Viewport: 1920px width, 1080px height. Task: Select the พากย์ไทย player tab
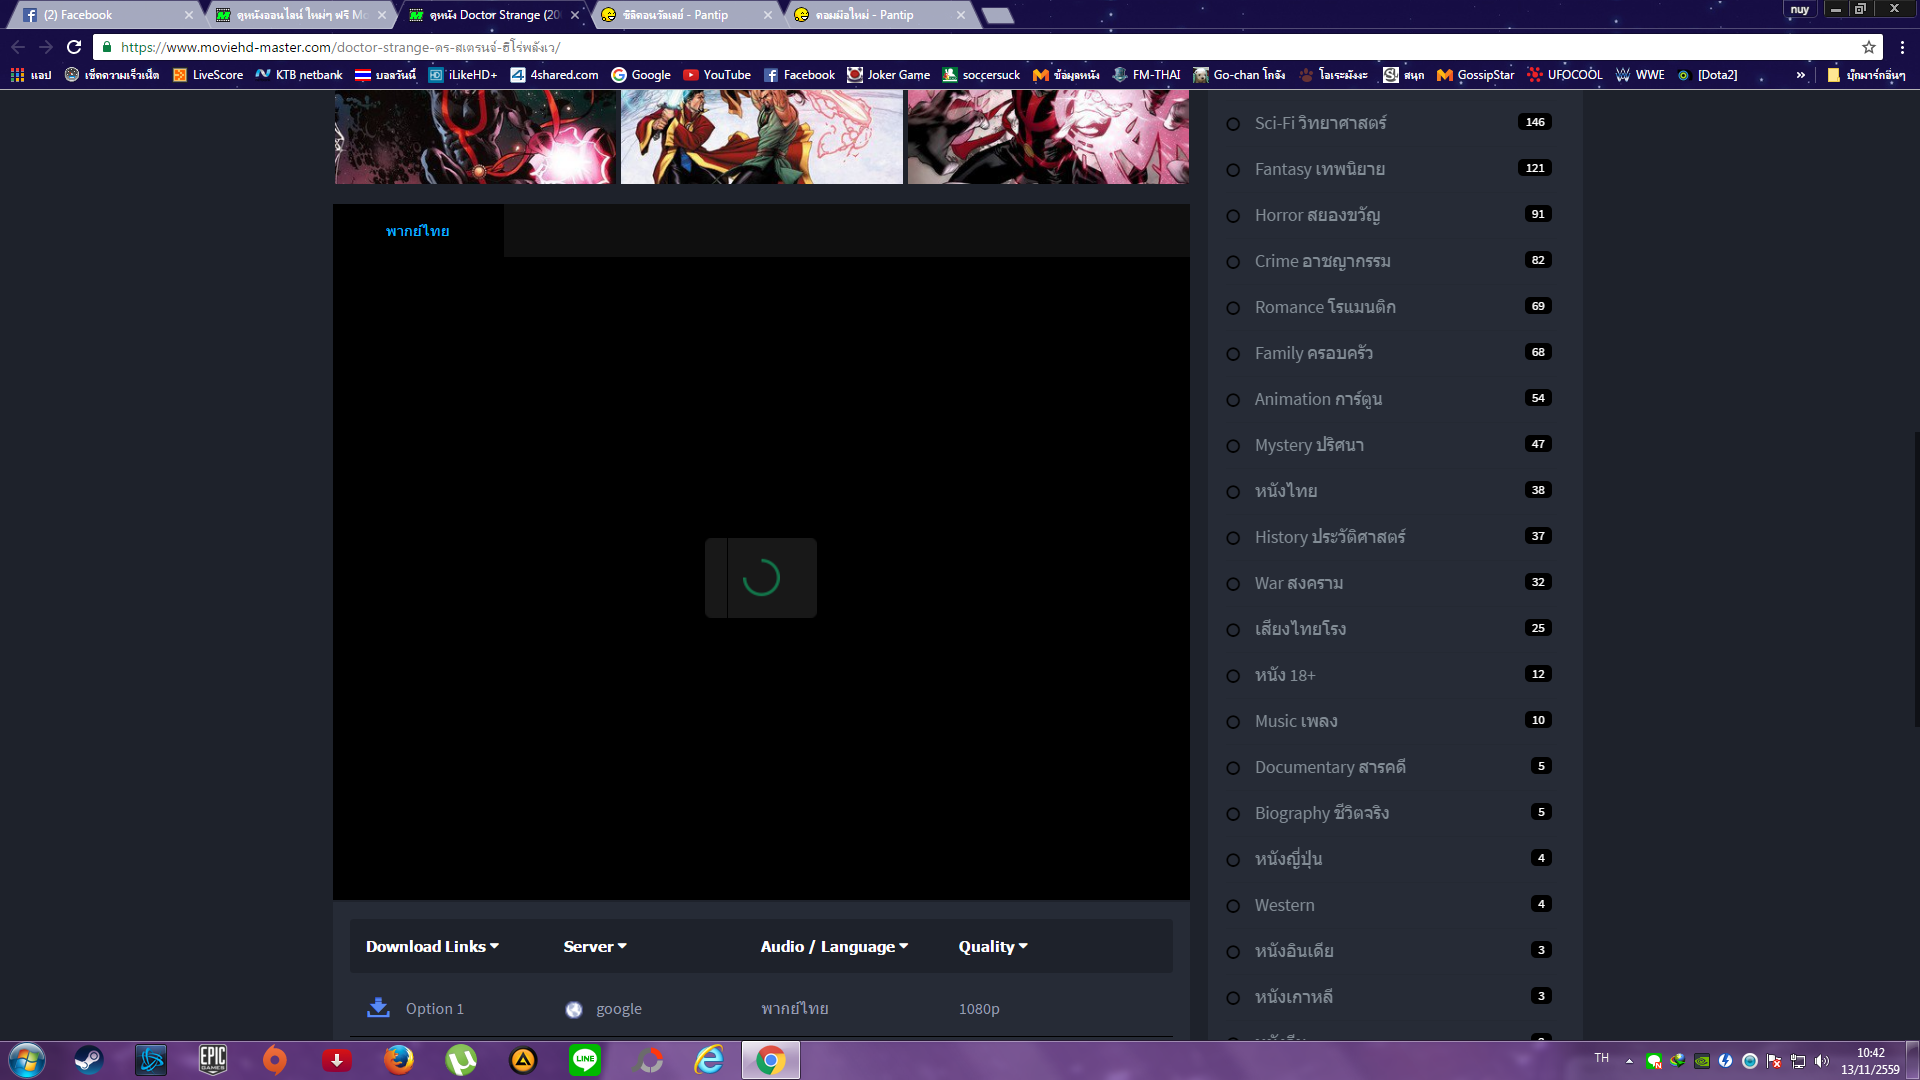tap(418, 231)
